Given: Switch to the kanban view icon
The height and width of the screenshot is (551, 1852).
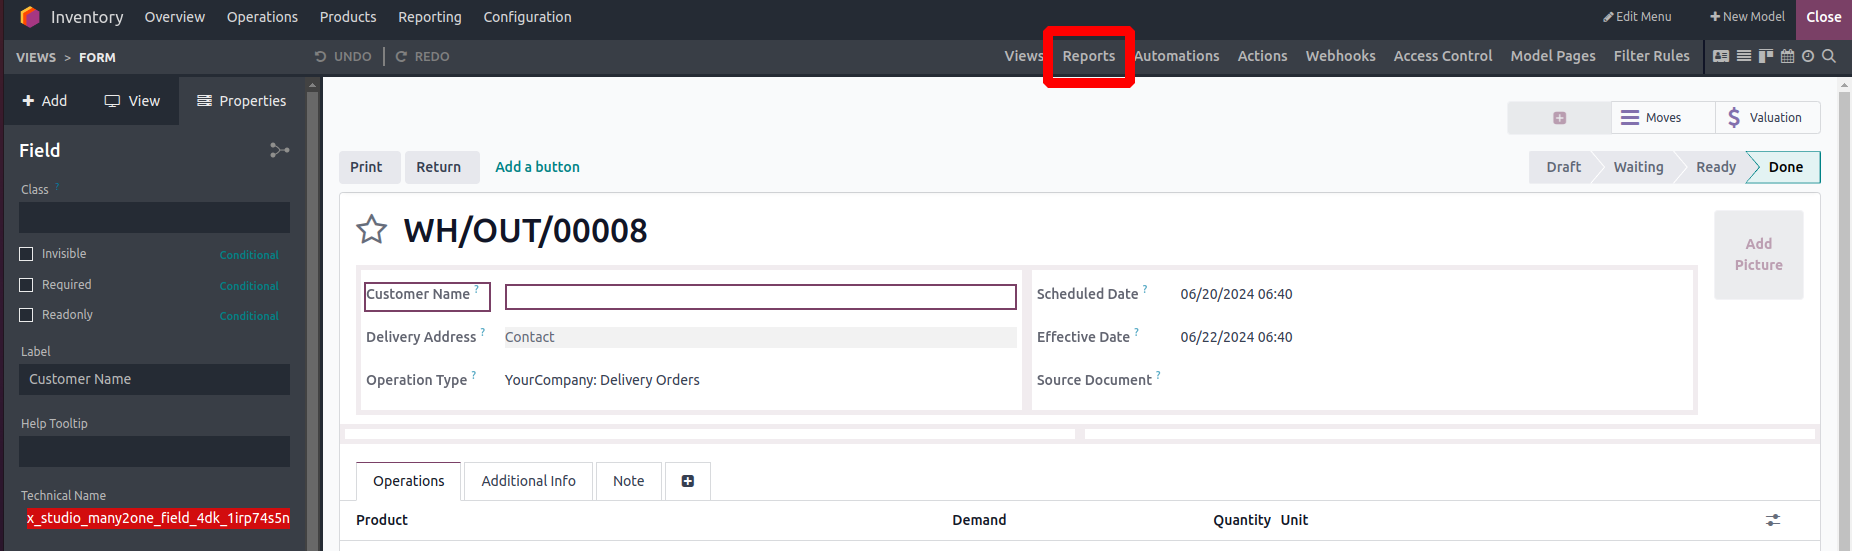Looking at the screenshot, I should tap(1766, 57).
